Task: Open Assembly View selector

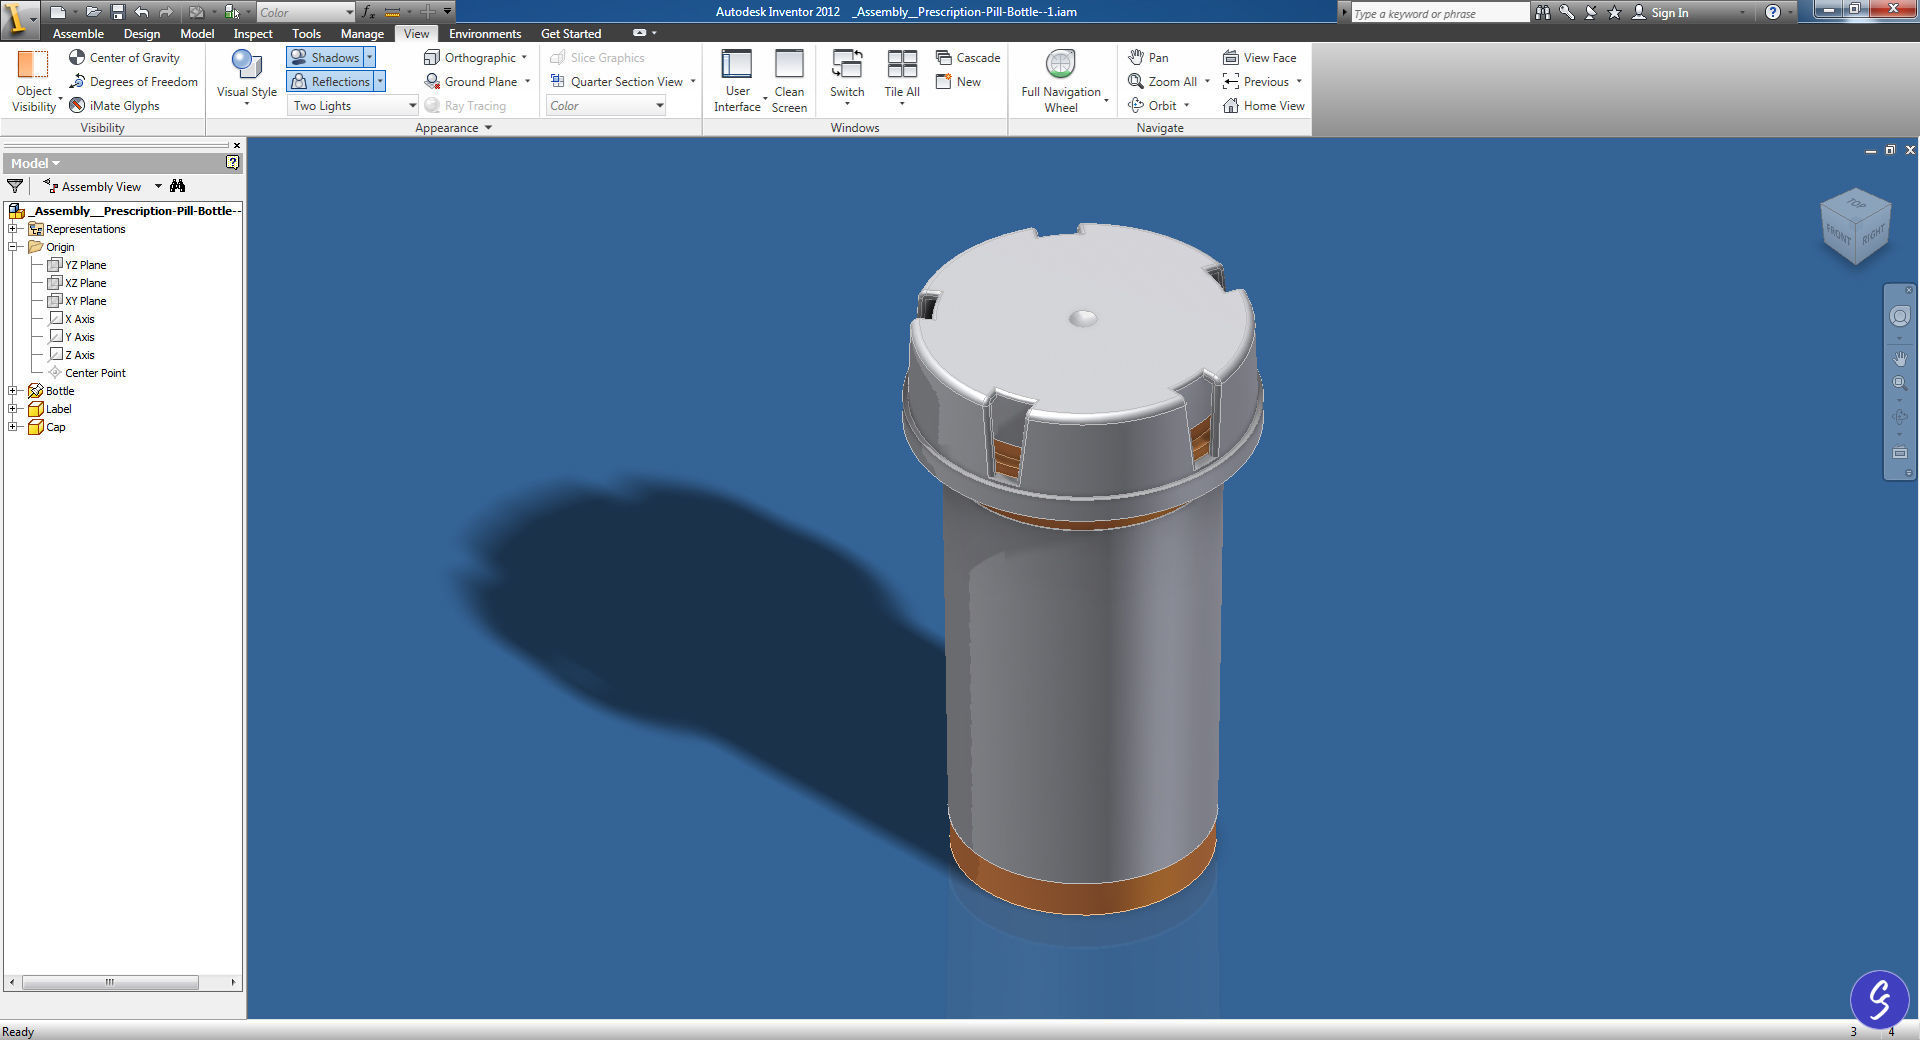Action: point(102,186)
